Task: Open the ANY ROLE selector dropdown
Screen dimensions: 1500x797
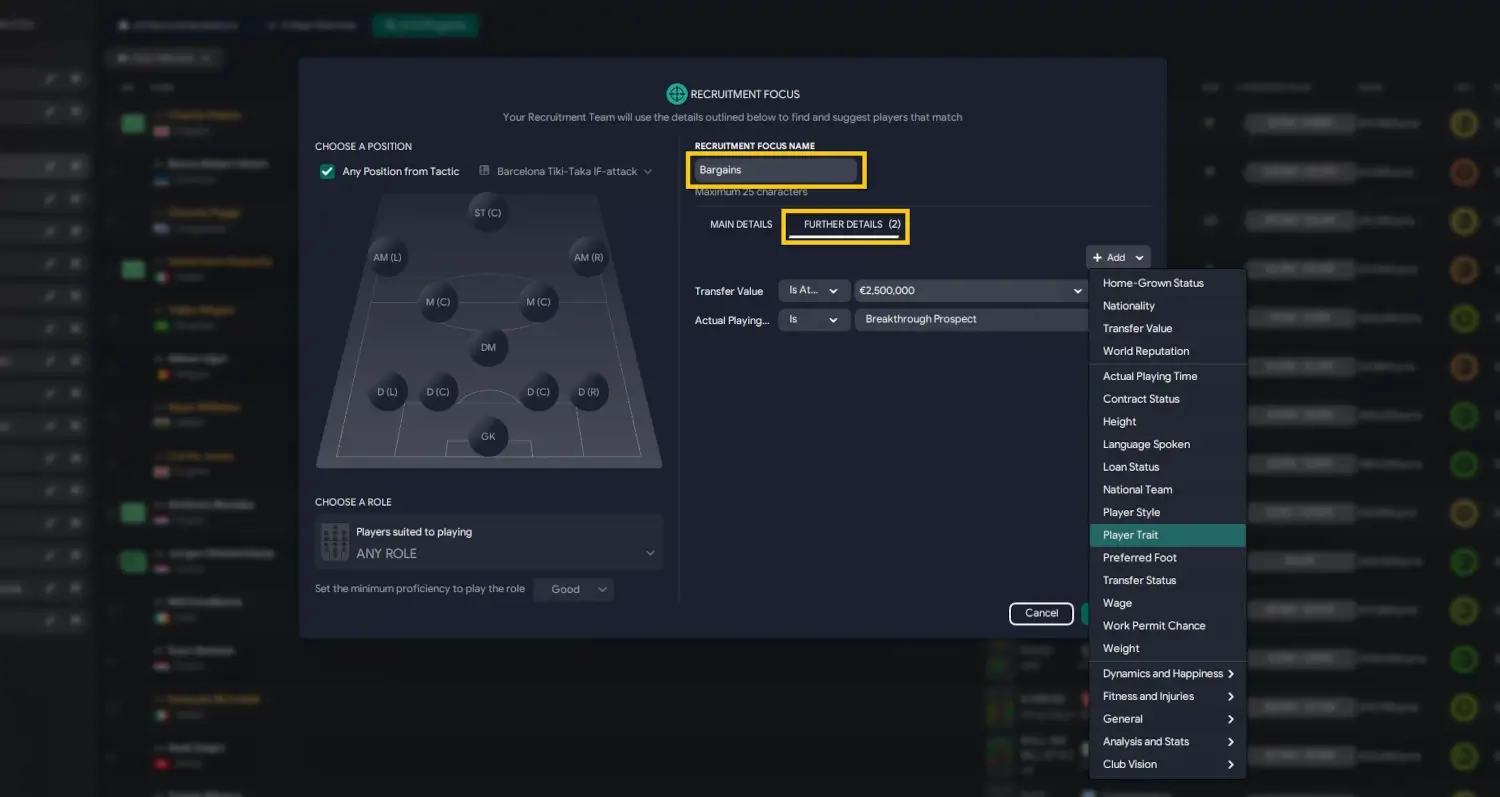Action: [x=489, y=543]
